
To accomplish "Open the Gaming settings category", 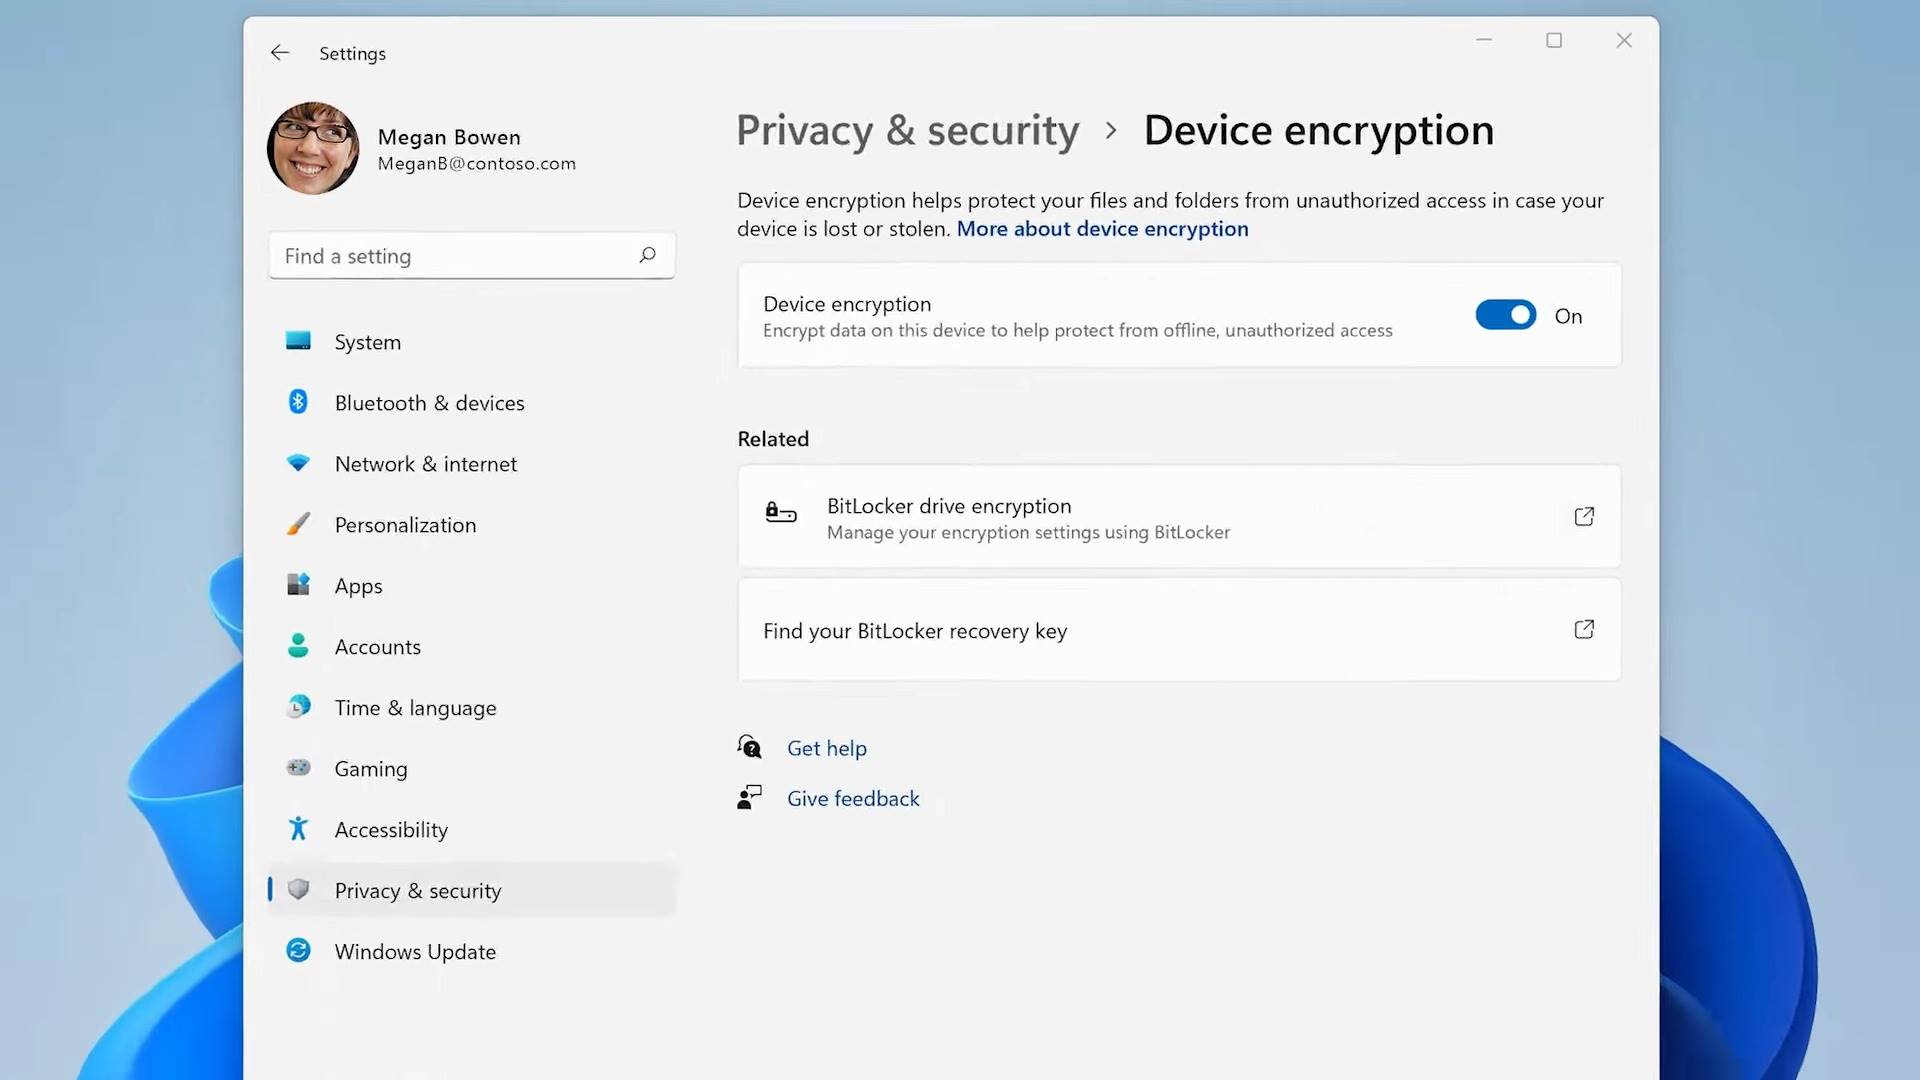I will [x=371, y=769].
